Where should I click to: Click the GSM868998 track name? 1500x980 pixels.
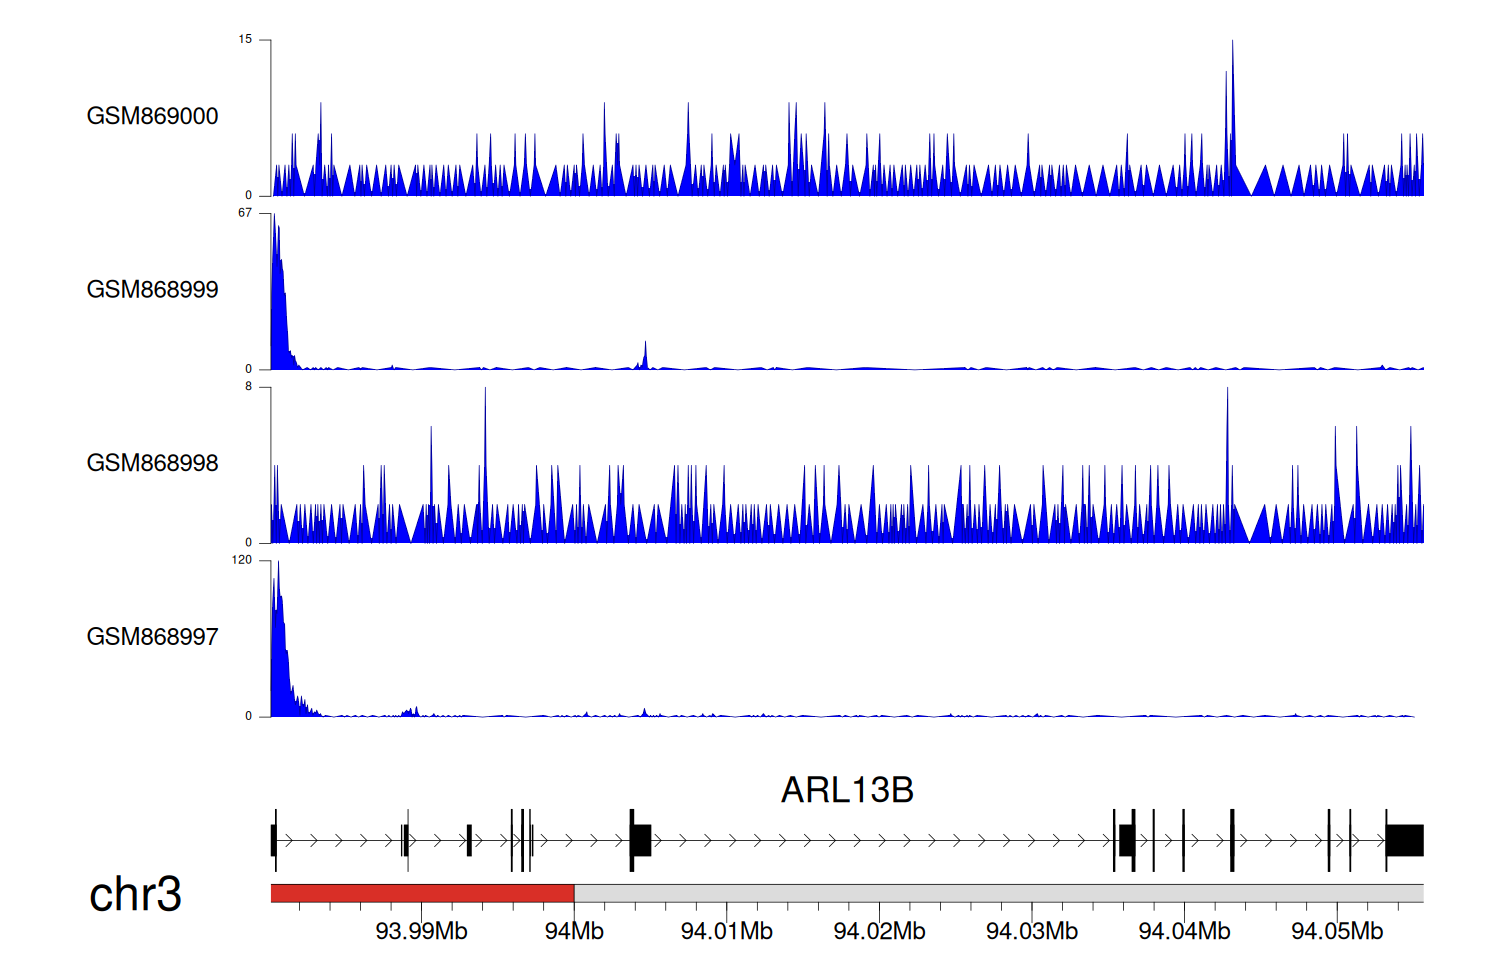152,463
